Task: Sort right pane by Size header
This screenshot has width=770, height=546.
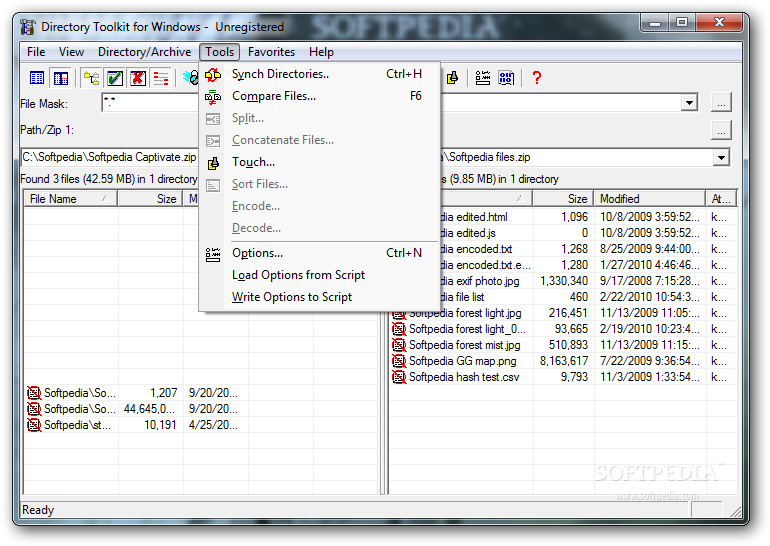Action: 563,199
